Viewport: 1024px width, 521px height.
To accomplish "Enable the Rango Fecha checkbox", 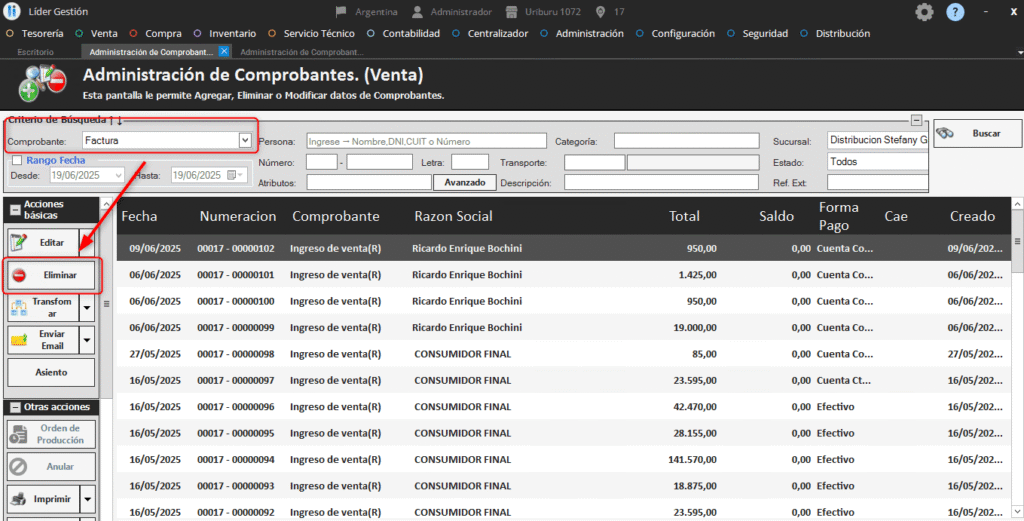I will (x=17, y=160).
